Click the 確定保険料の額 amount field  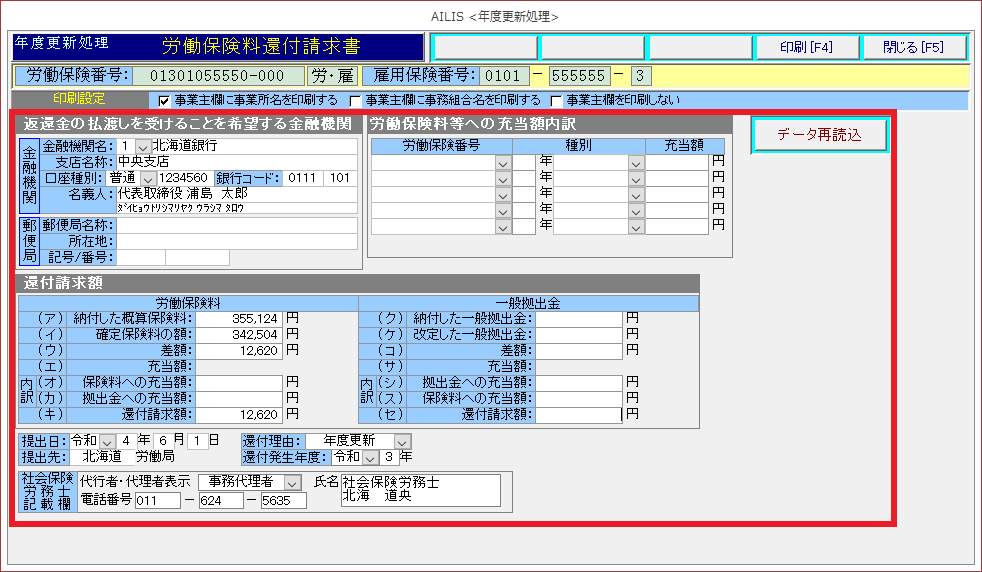click(x=240, y=335)
